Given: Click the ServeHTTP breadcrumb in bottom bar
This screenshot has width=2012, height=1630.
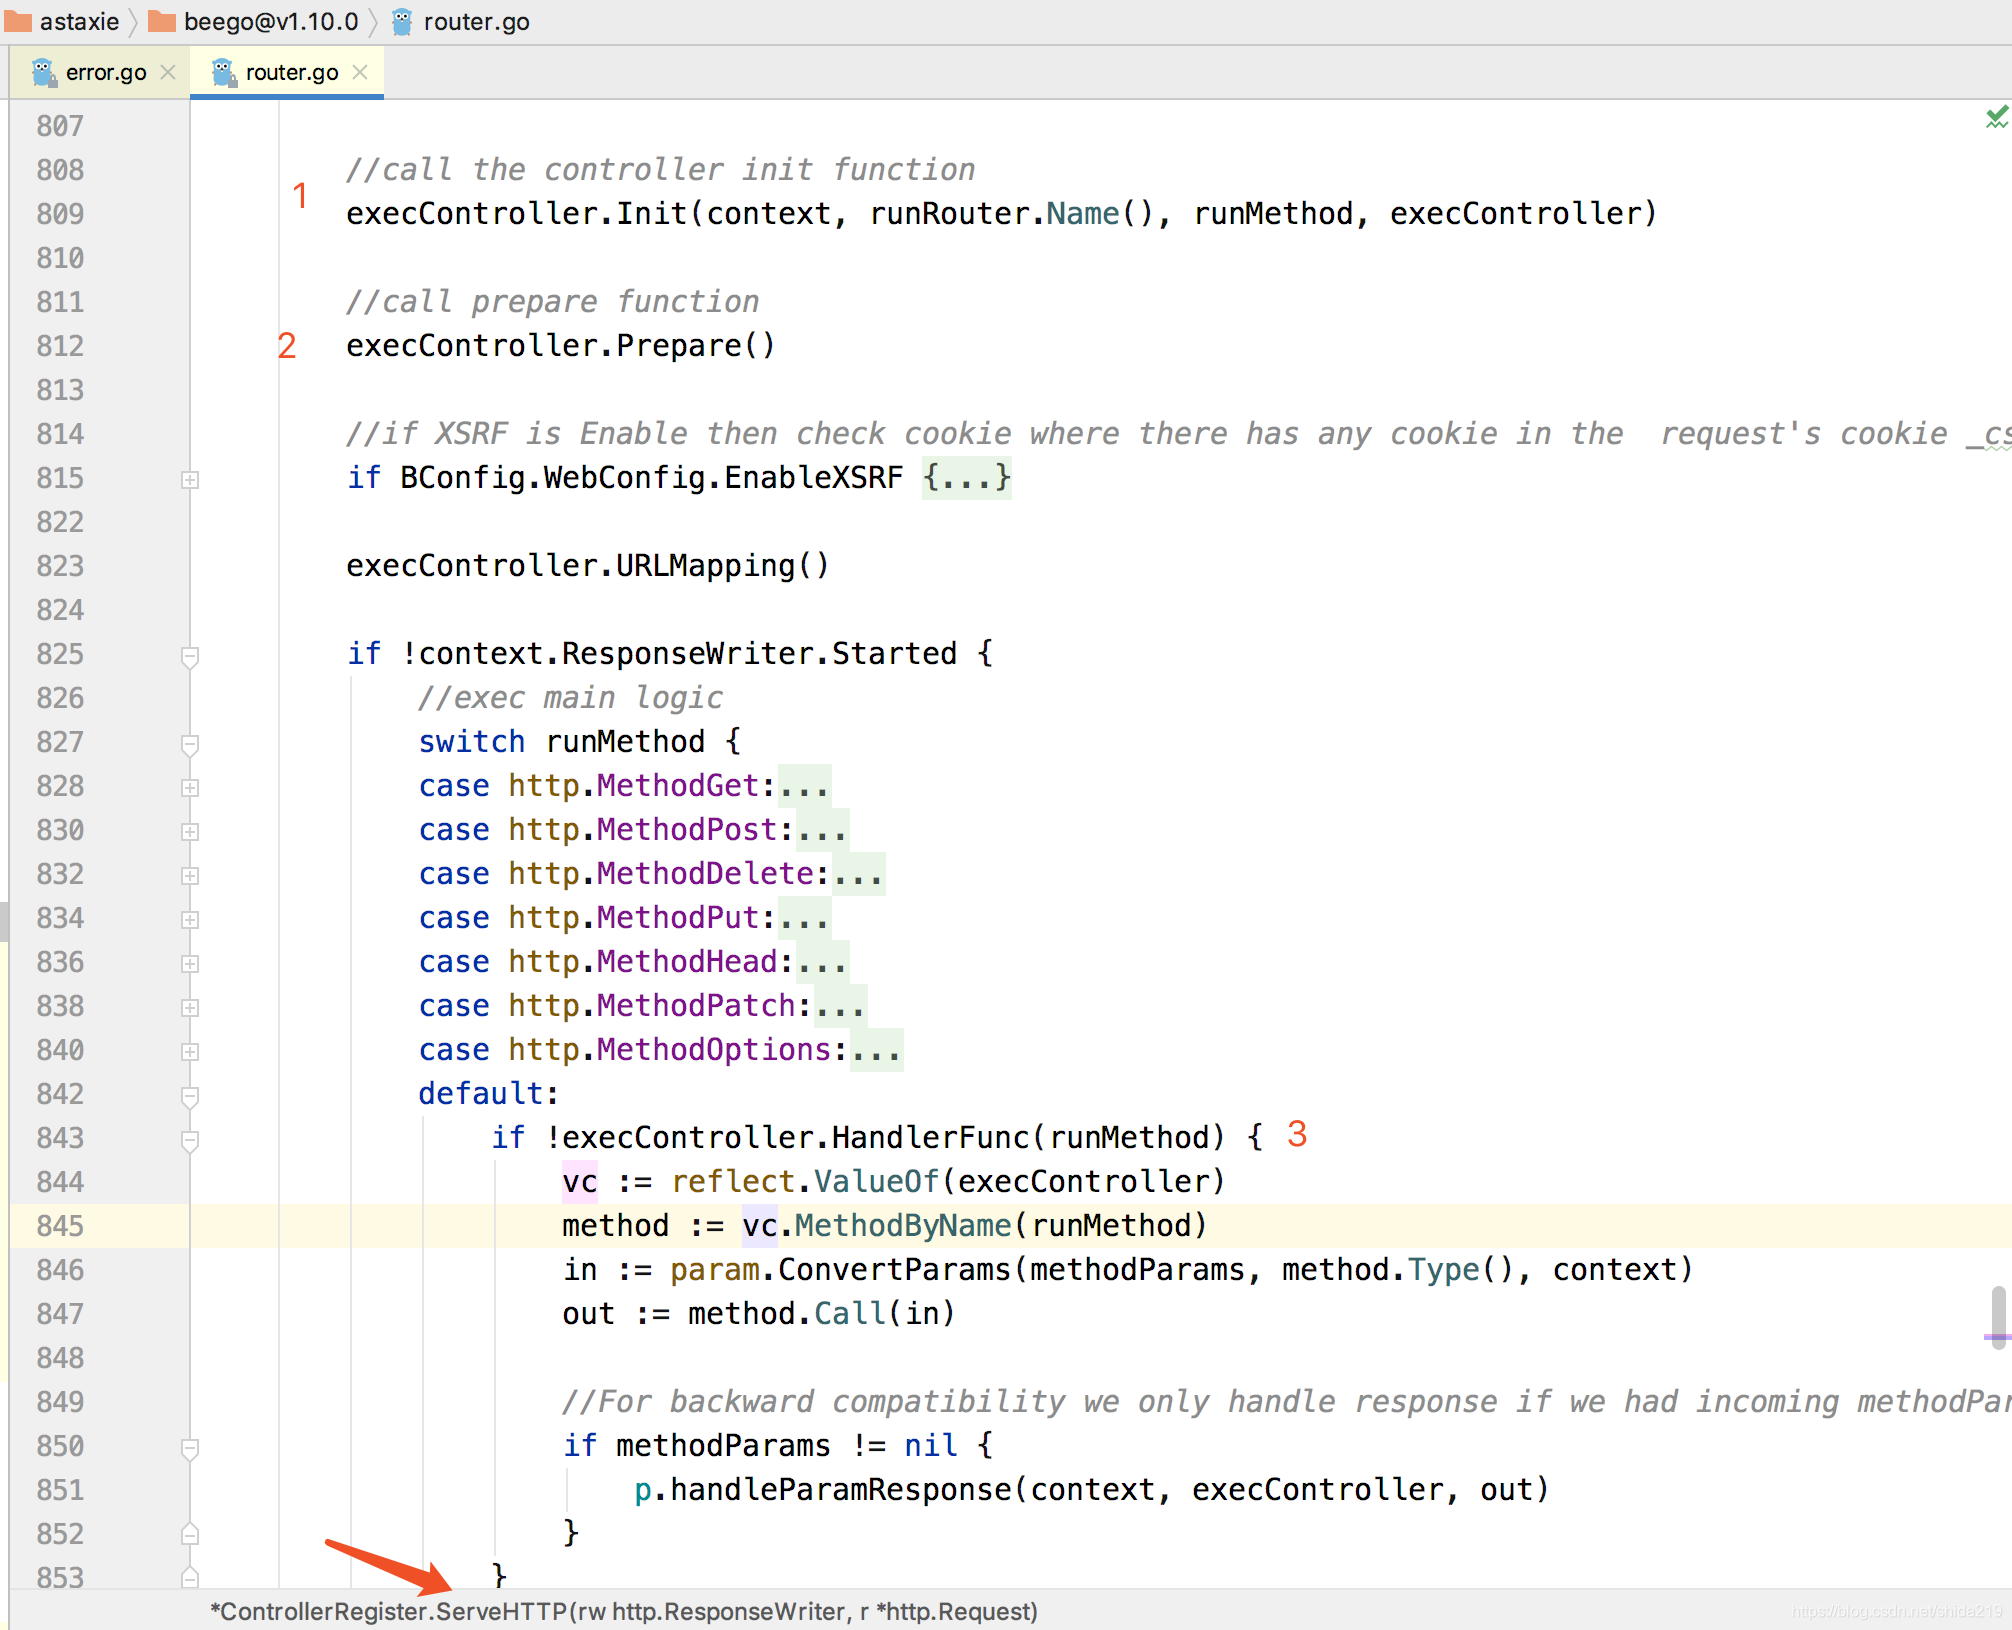Looking at the screenshot, I should pos(624,1611).
